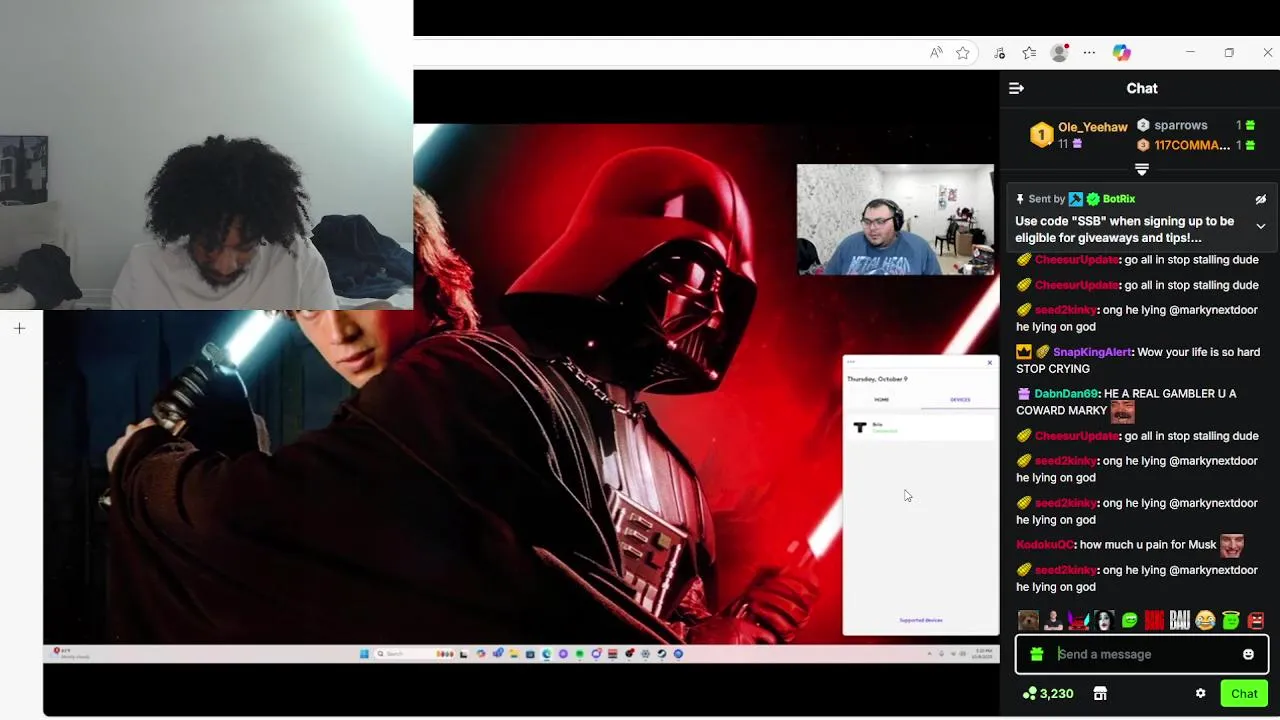Viewport: 1280px width, 720px height.
Task: Select the connected device entry in the popup
Action: click(920, 428)
